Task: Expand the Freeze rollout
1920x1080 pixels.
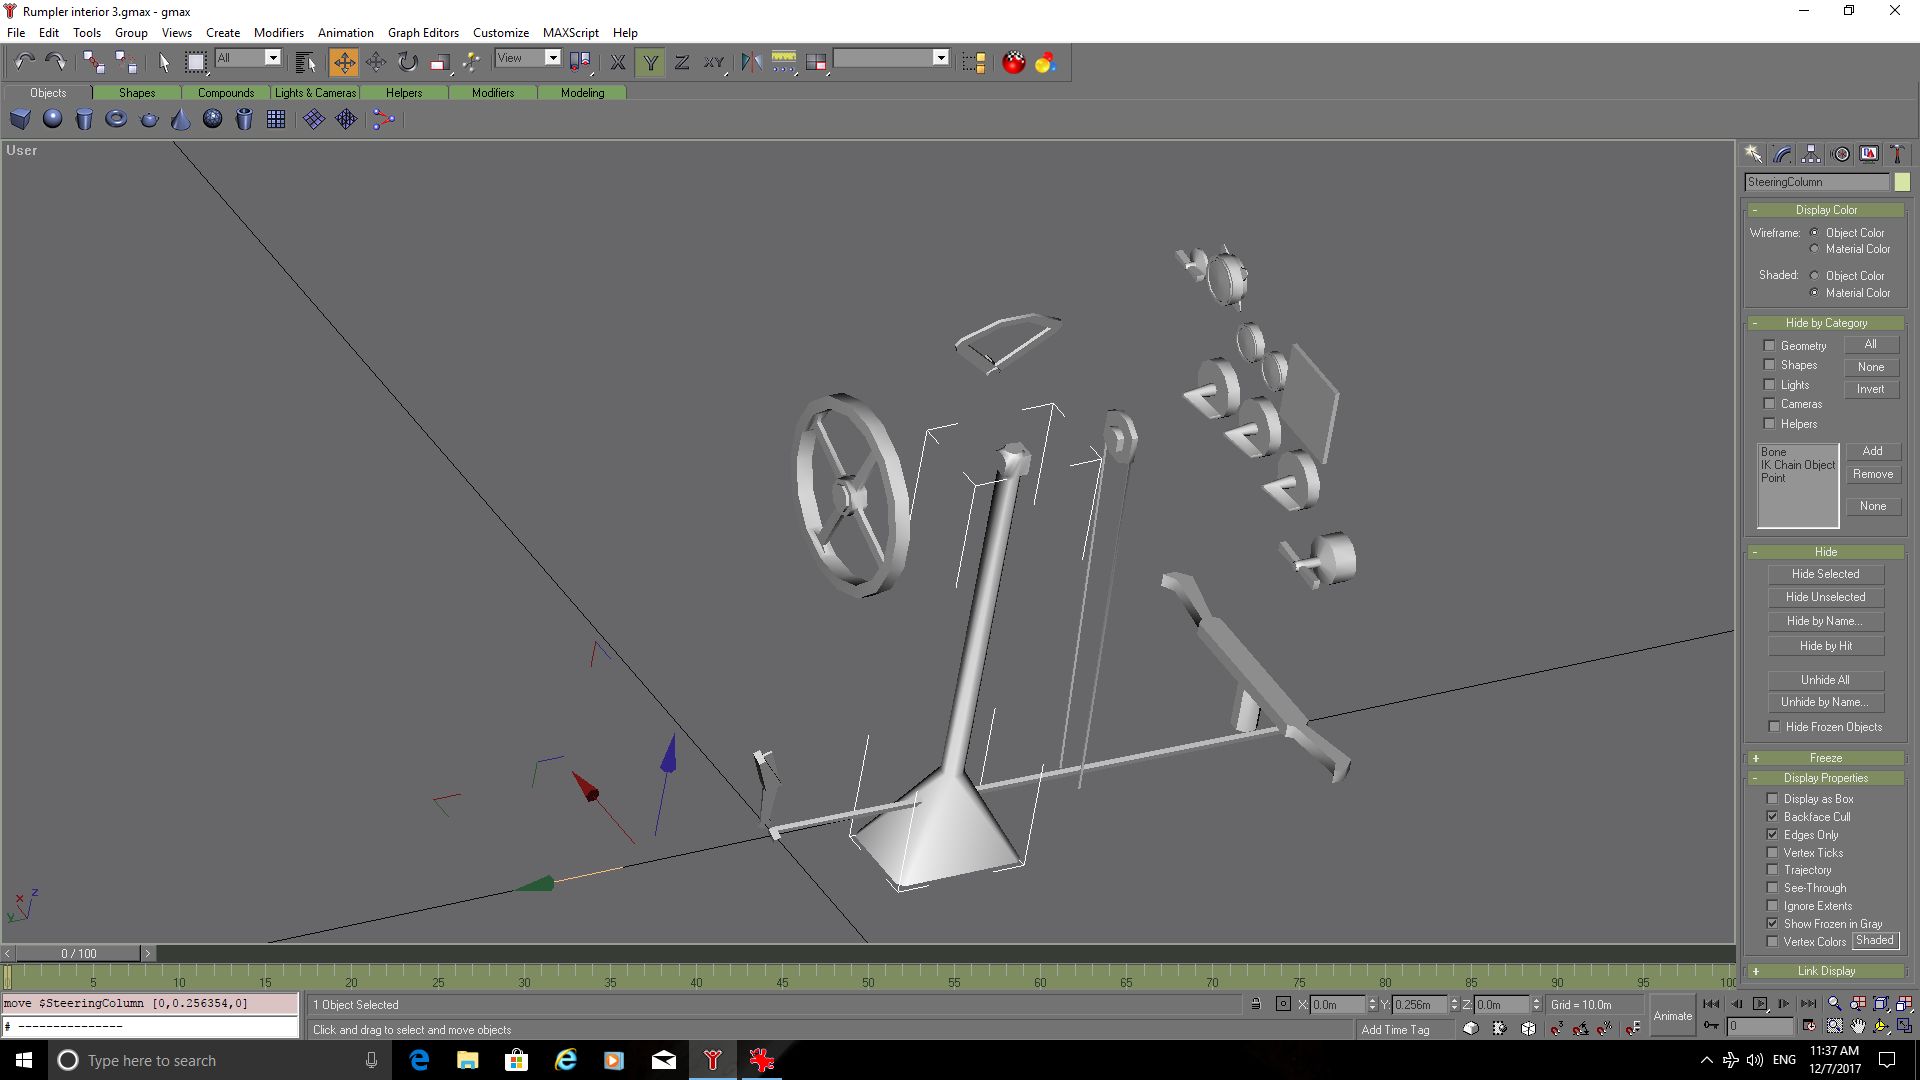Action: click(1825, 758)
